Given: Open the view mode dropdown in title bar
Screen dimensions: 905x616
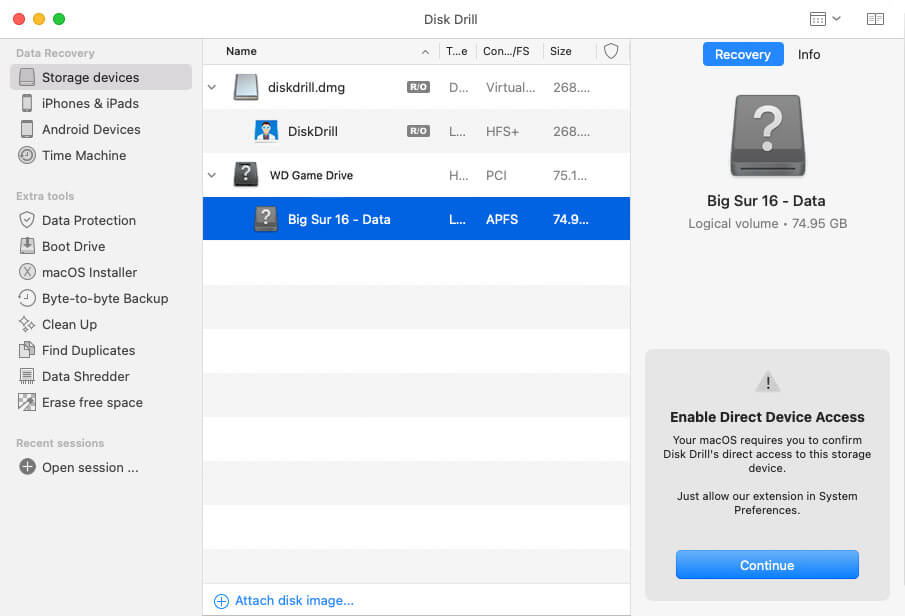Looking at the screenshot, I should [825, 19].
